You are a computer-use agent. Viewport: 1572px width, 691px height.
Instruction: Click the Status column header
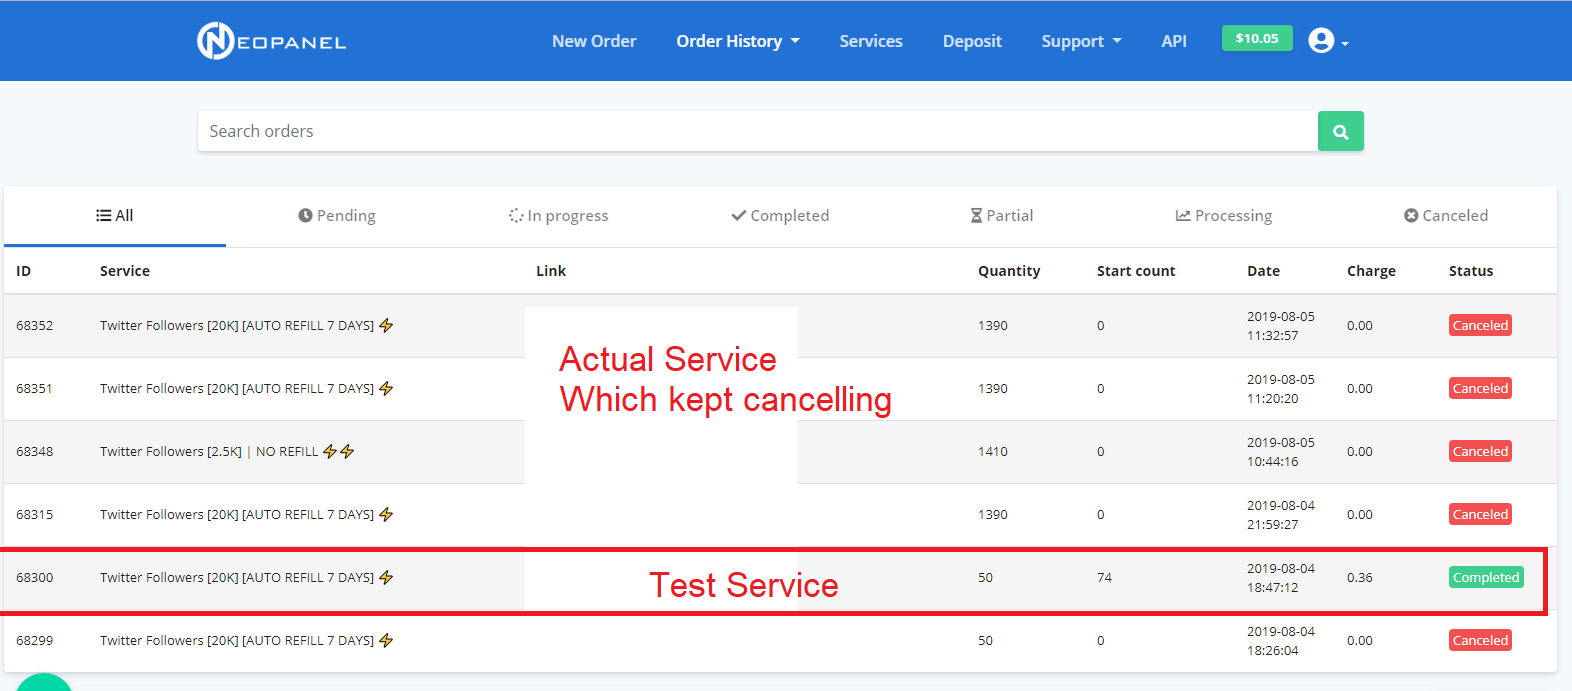point(1471,271)
